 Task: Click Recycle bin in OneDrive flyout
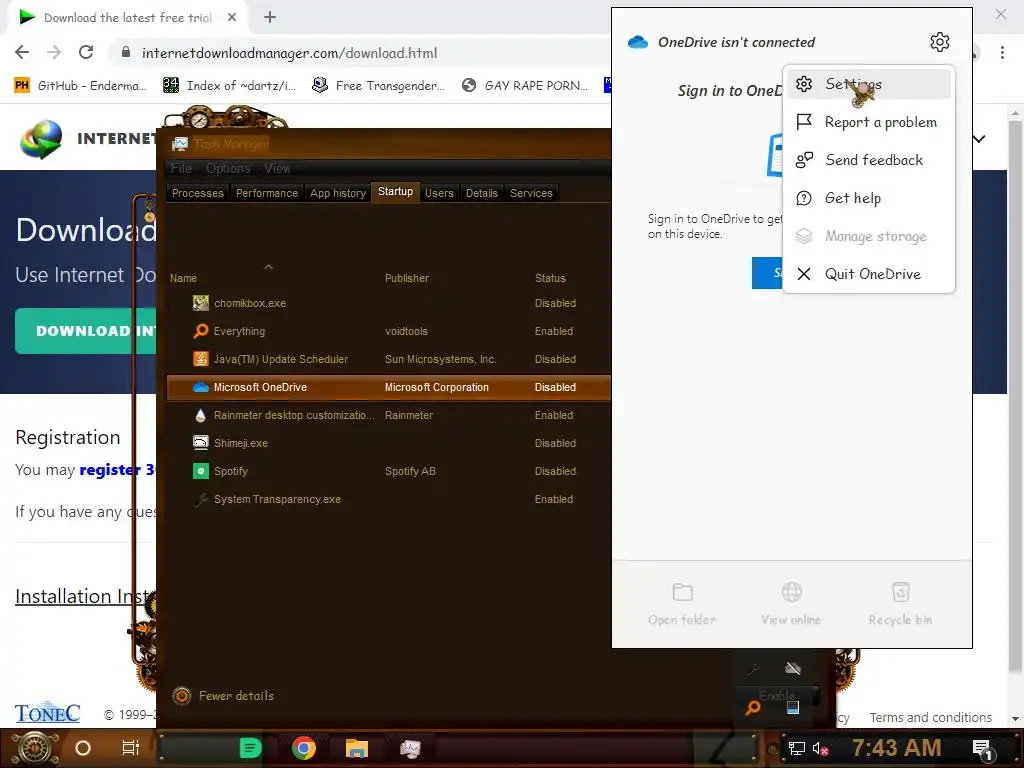[x=900, y=604]
